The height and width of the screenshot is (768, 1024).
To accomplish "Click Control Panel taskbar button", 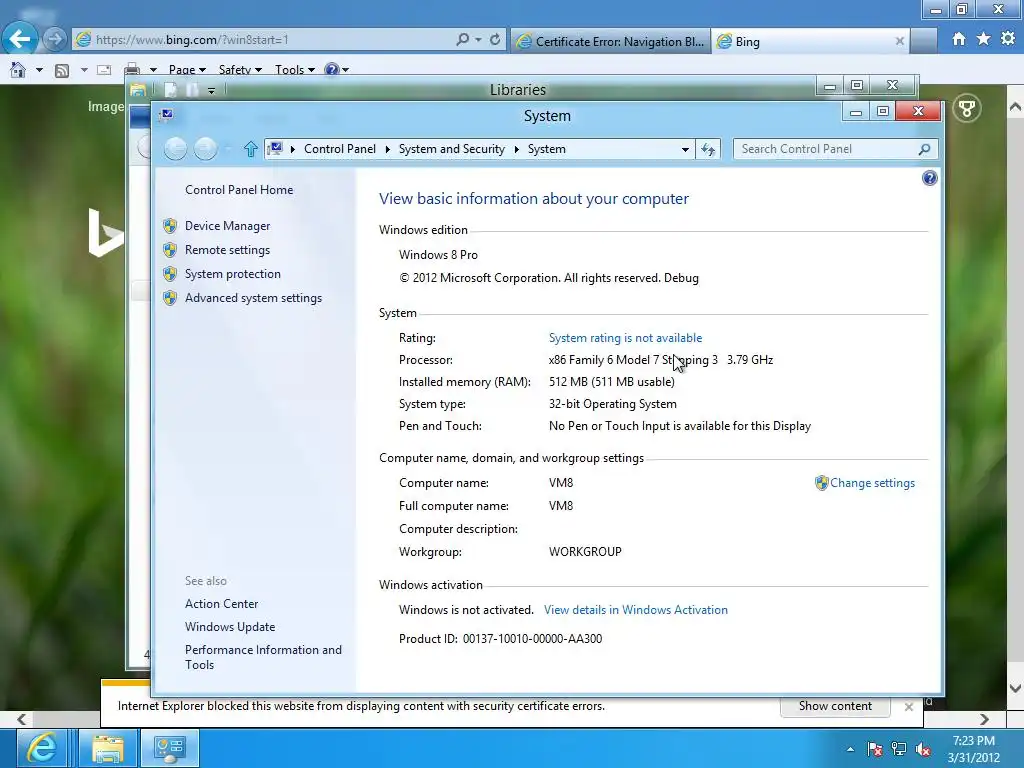I will [170, 748].
